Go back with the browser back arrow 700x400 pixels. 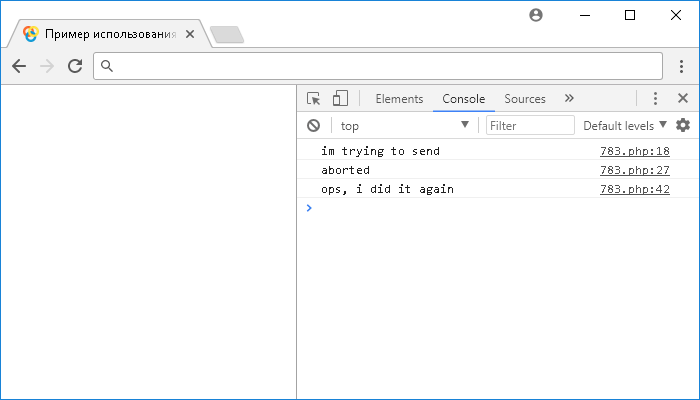19,66
